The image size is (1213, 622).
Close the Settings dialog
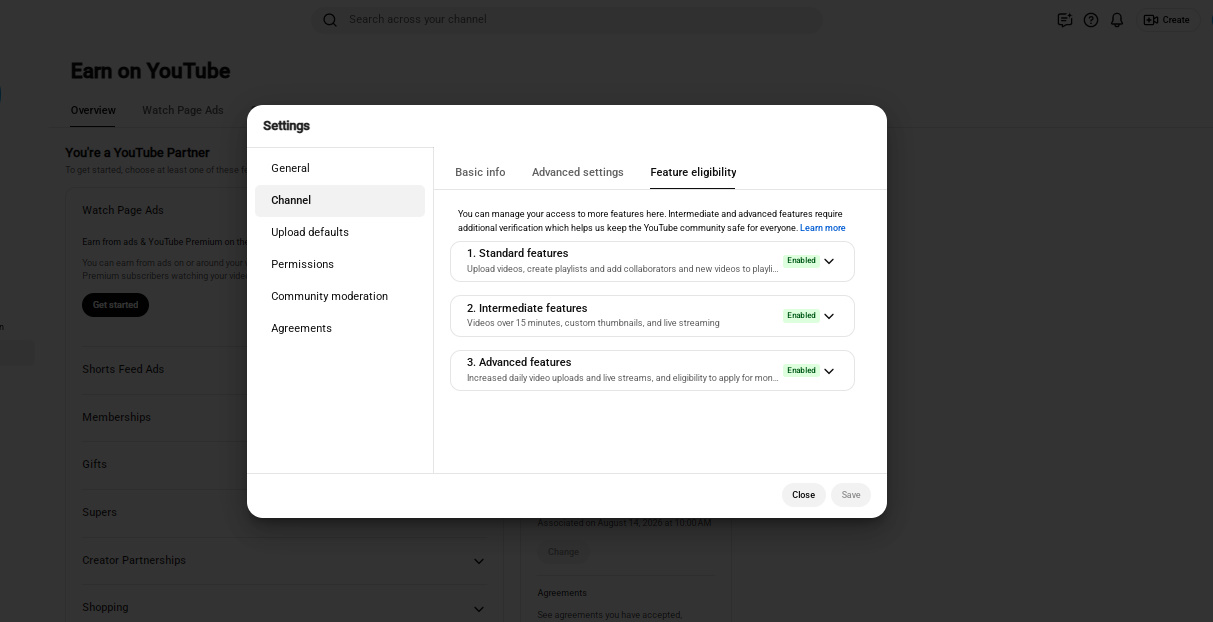click(804, 495)
